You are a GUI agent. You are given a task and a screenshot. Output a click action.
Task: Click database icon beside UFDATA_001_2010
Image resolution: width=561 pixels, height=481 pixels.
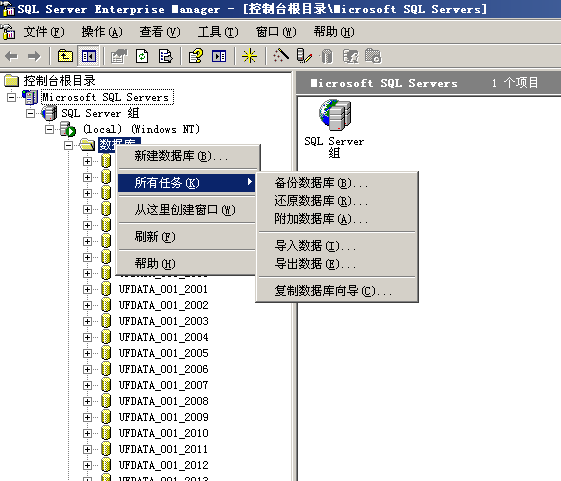pos(106,433)
